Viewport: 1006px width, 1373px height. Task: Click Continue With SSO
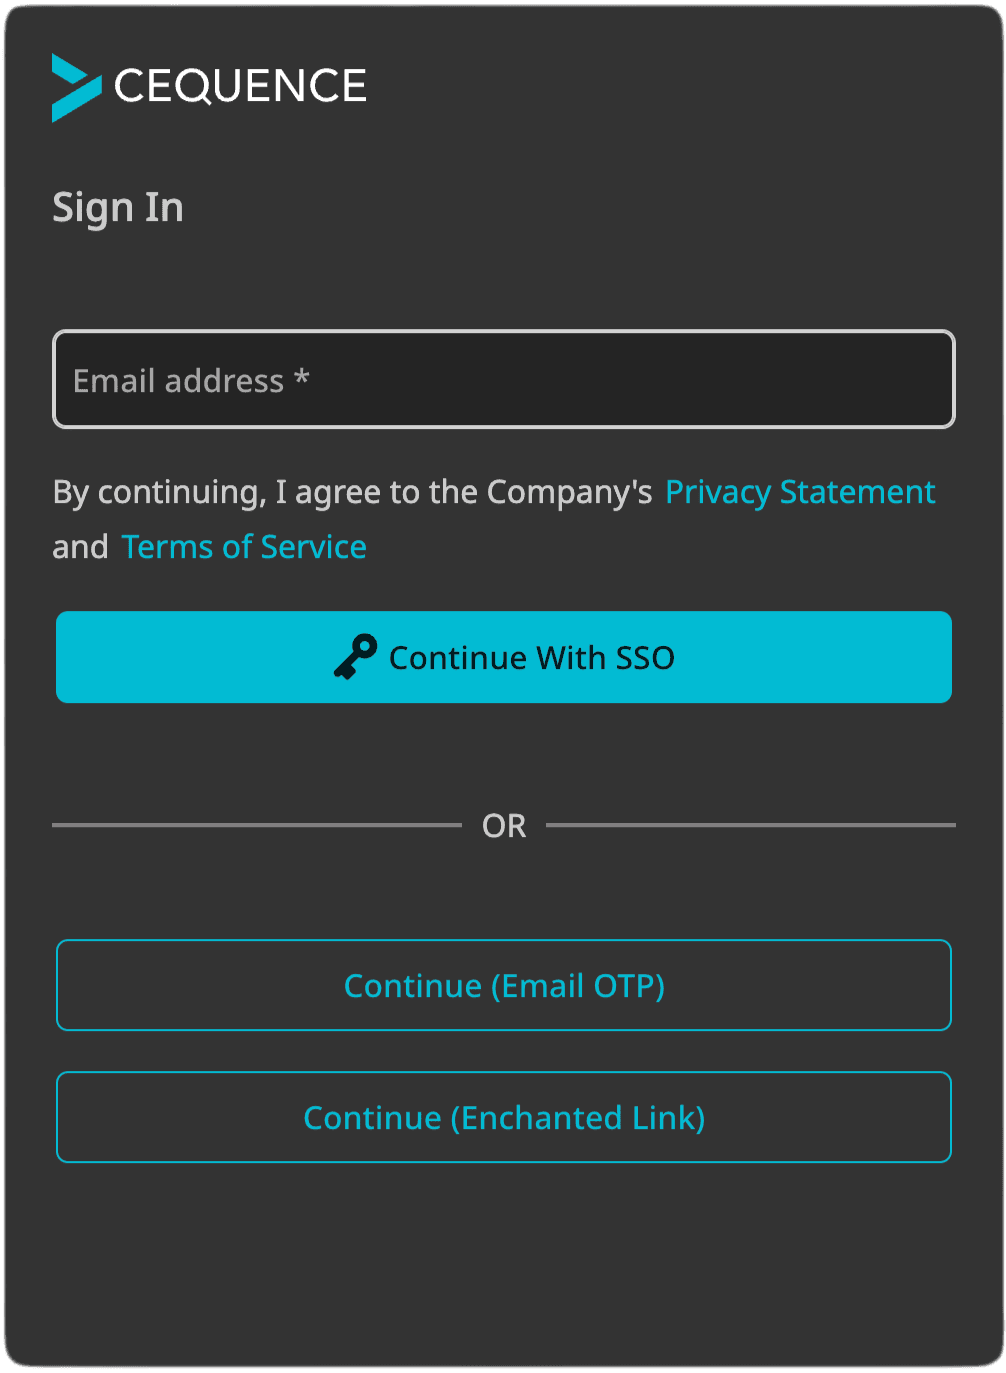pyautogui.click(x=503, y=657)
